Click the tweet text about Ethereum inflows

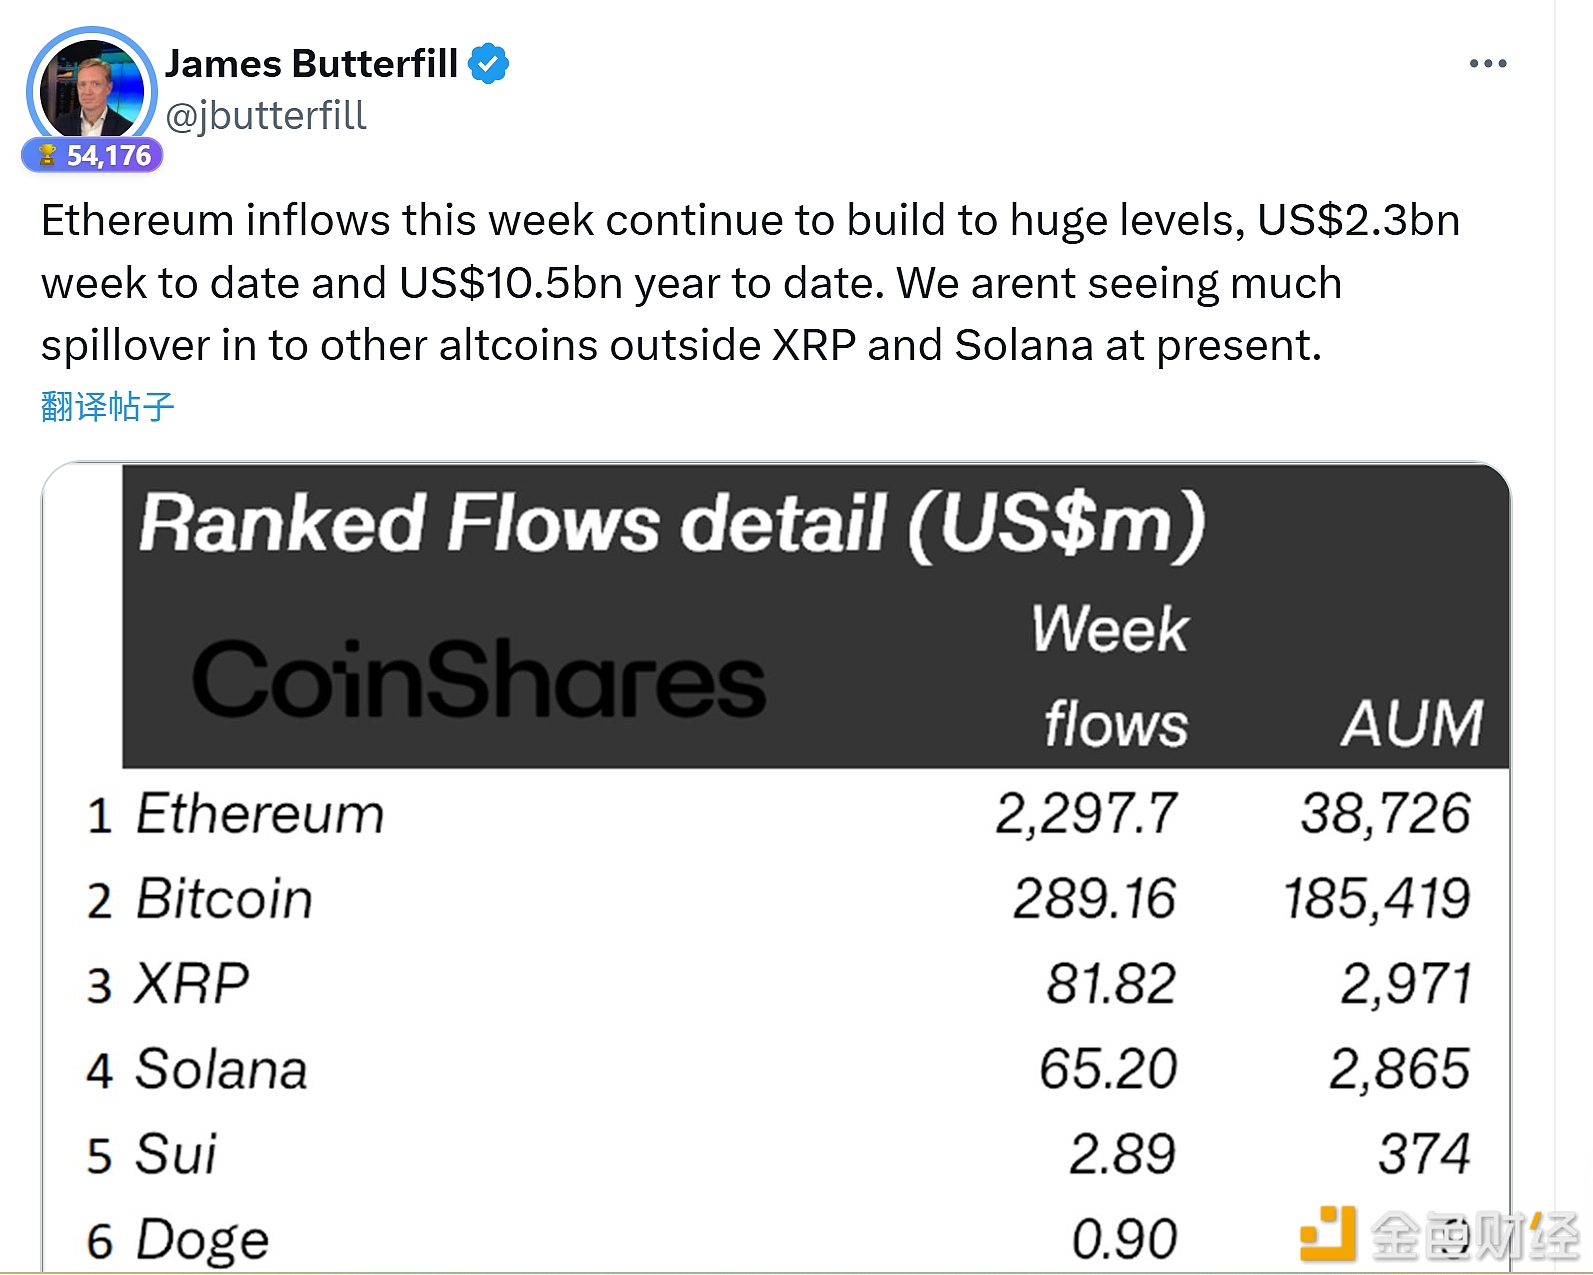(x=750, y=282)
